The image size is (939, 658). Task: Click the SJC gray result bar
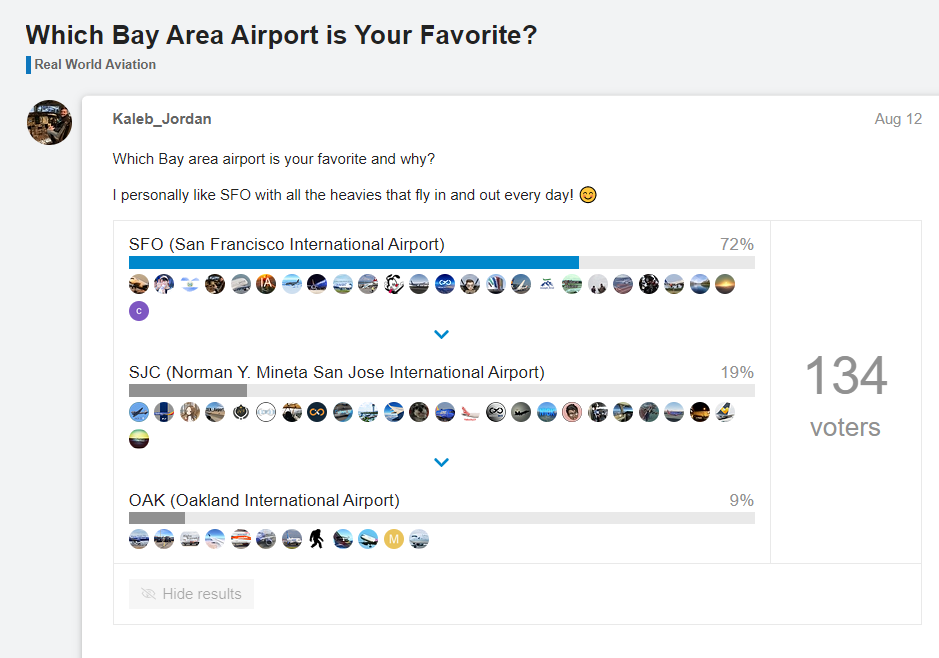(188, 391)
